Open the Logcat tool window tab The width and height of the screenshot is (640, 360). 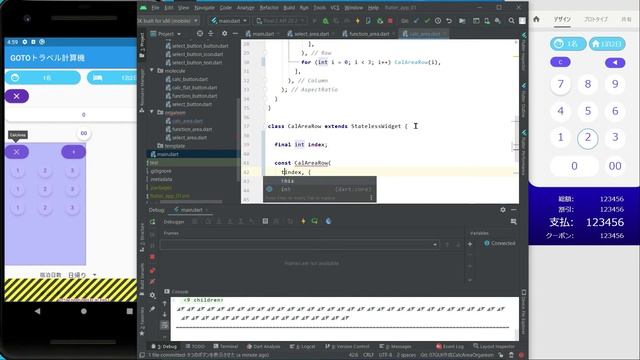tap(302, 346)
